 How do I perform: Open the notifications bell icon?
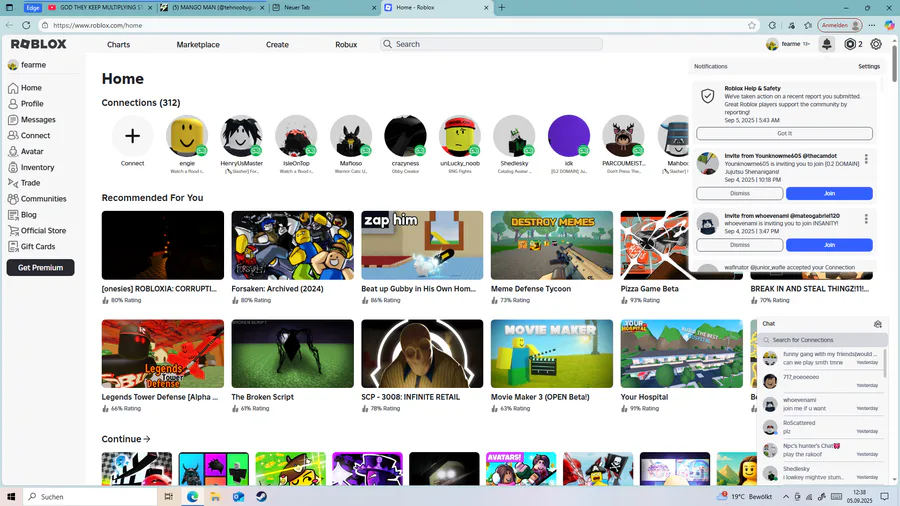coord(827,44)
